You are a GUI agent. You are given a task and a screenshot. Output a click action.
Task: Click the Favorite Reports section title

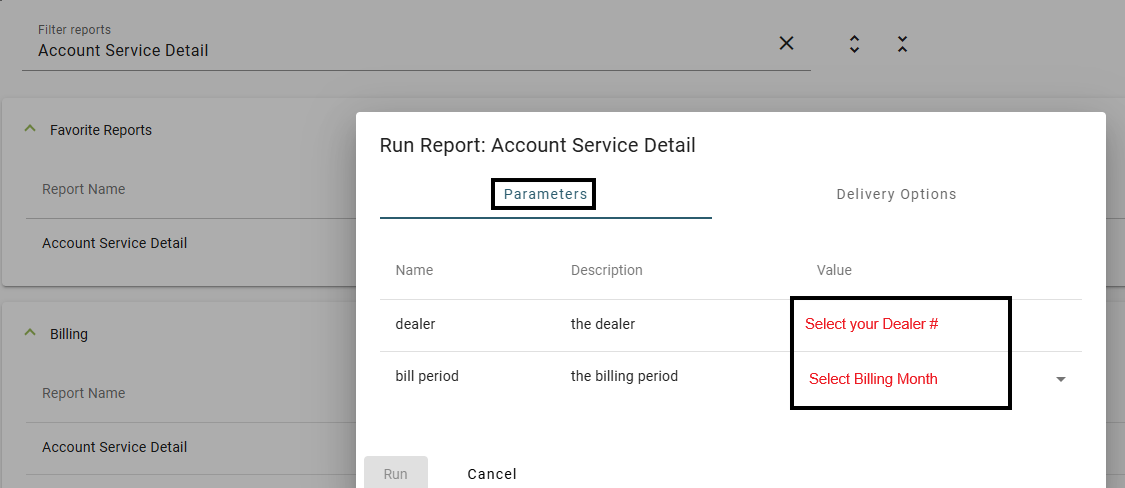tap(101, 131)
